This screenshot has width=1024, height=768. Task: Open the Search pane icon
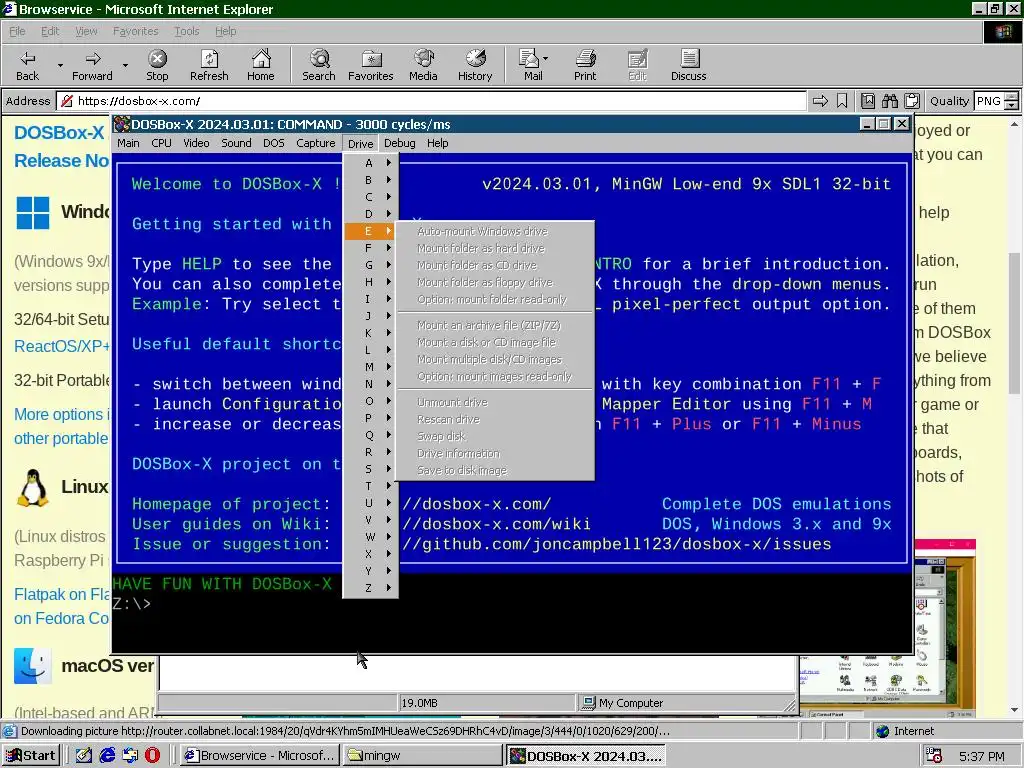pos(319,65)
